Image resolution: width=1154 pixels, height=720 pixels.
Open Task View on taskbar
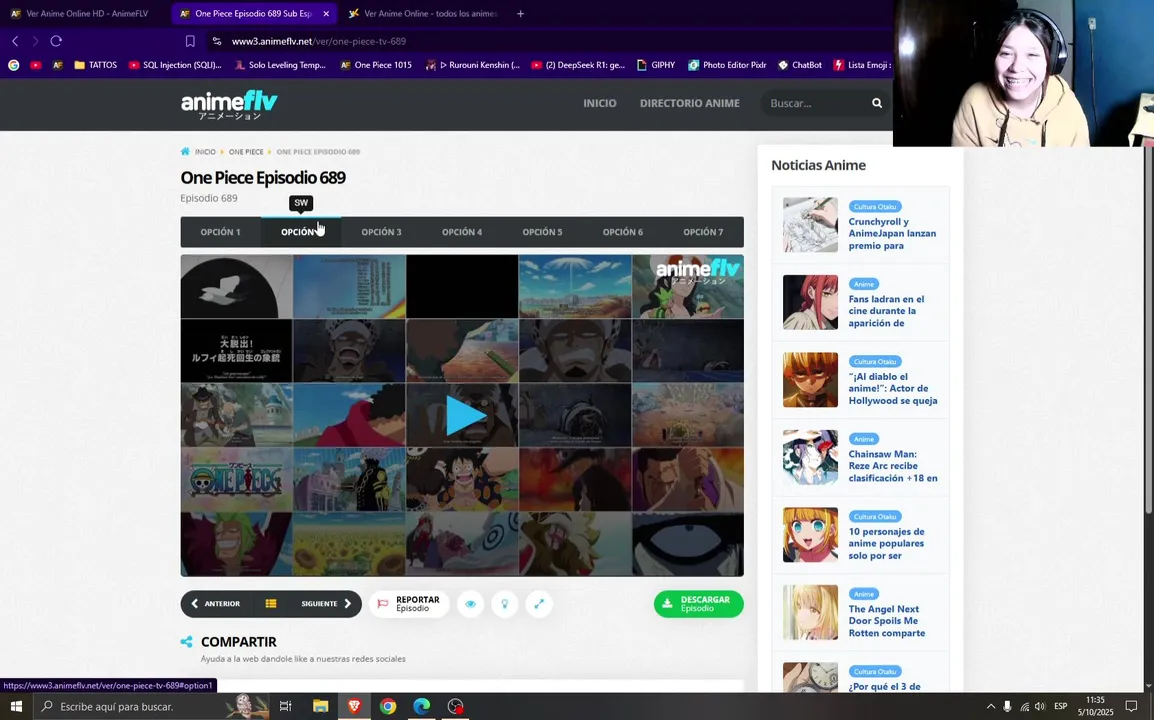coord(286,706)
